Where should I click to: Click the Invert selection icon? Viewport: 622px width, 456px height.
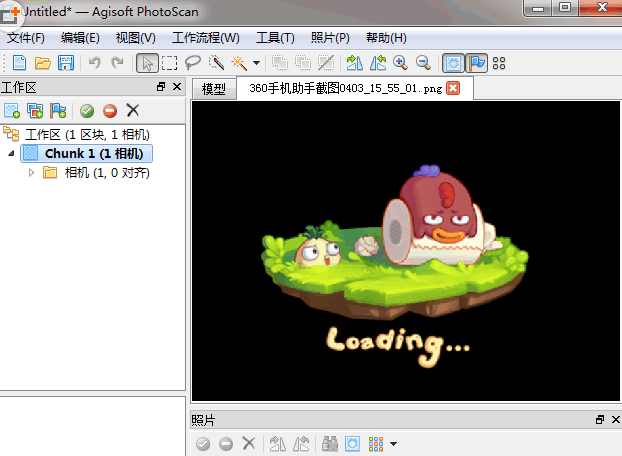[326, 63]
